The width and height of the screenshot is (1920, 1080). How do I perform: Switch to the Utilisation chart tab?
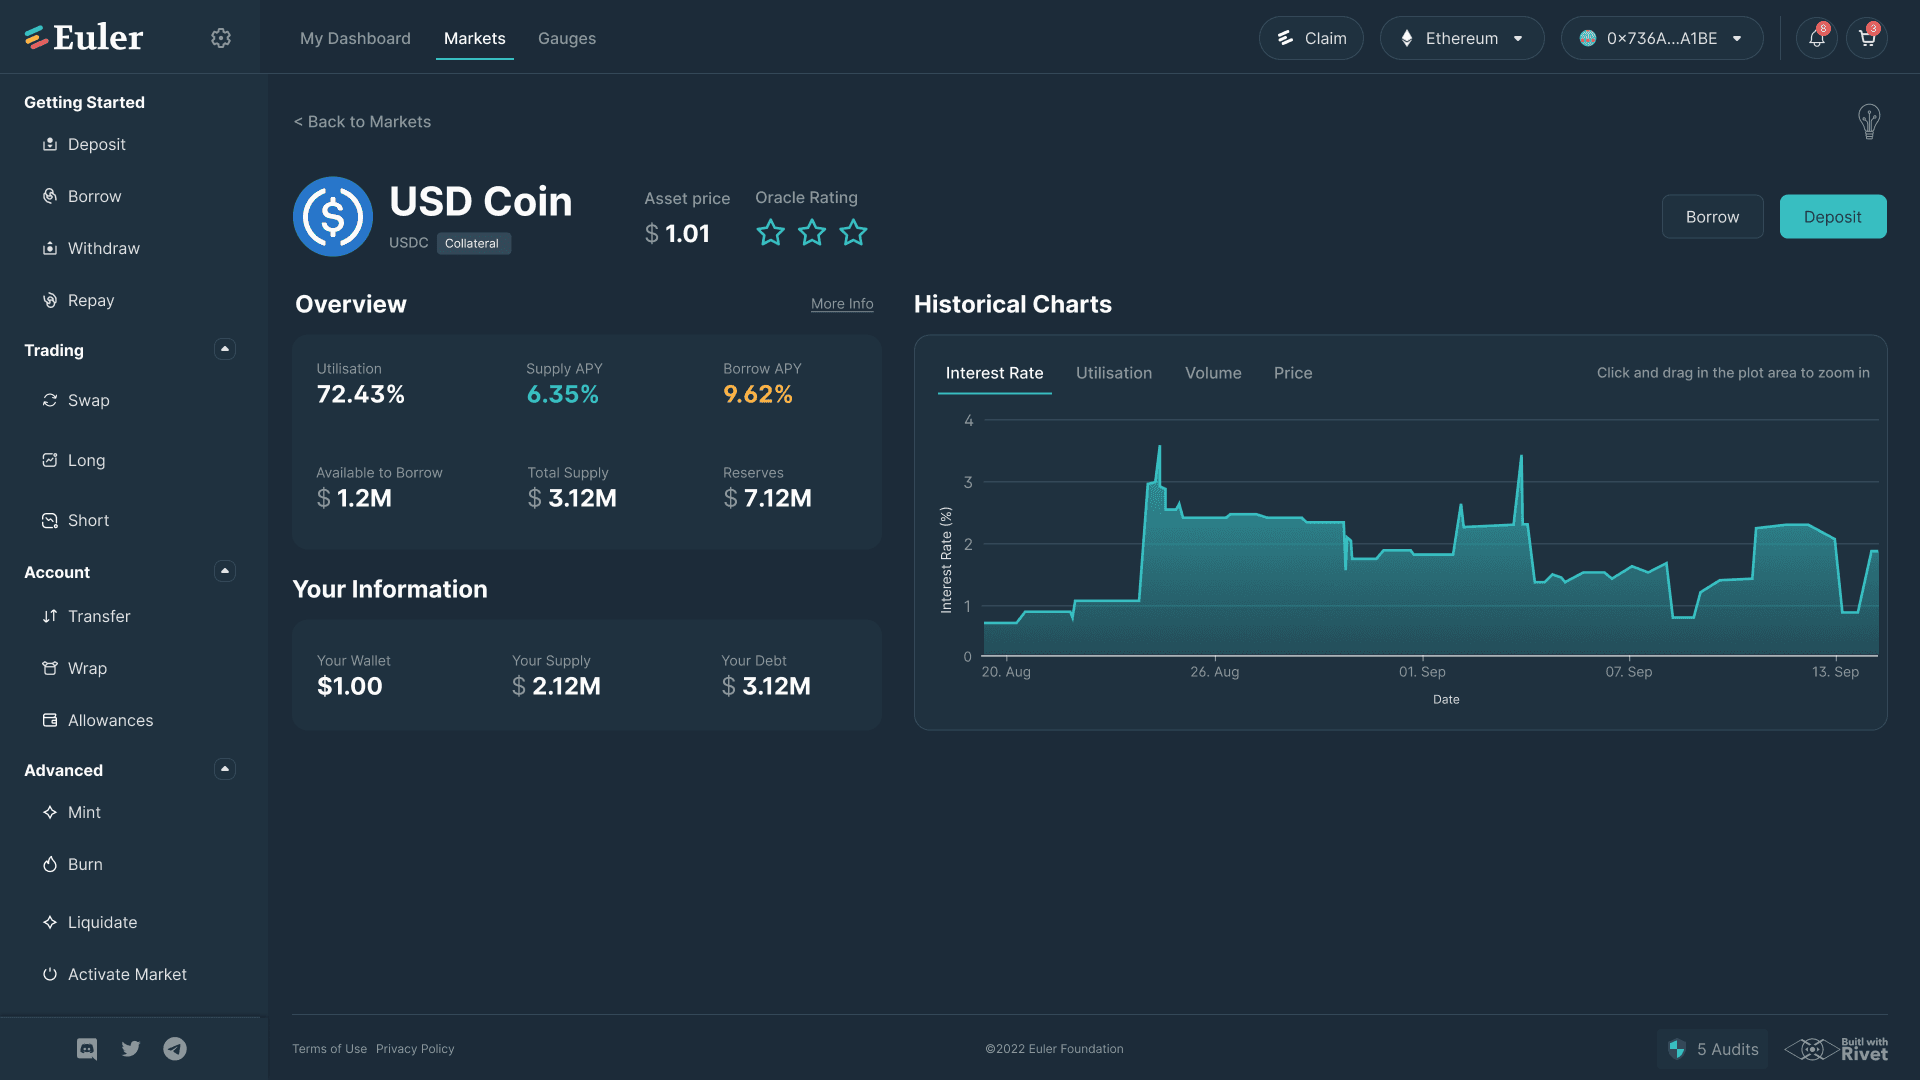[1113, 373]
